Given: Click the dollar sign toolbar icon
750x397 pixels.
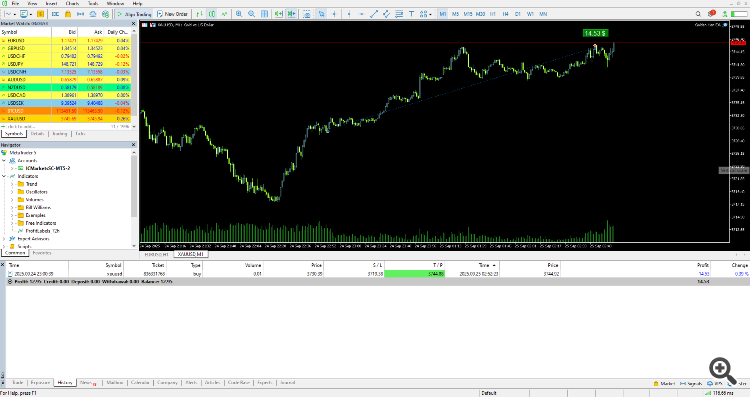Looking at the screenshot, I should 41,14.
